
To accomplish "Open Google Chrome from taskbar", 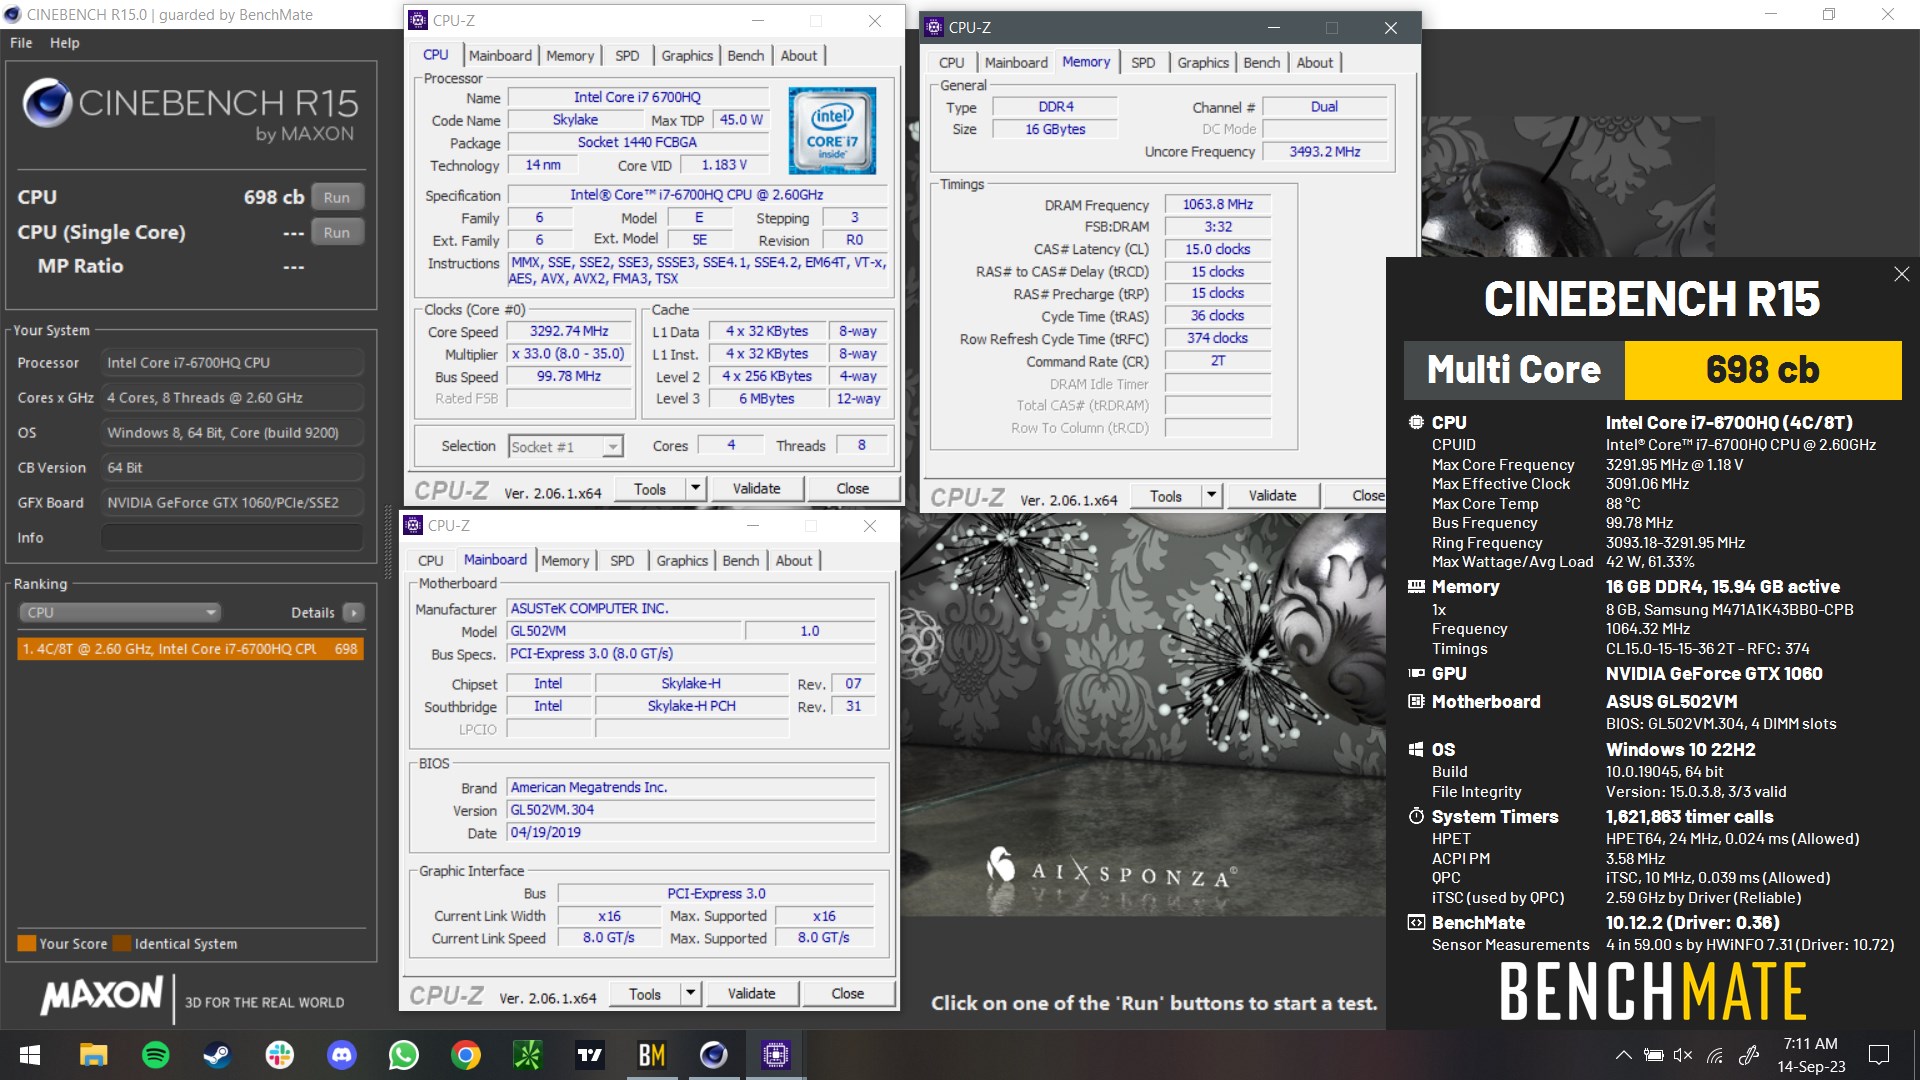I will (466, 1054).
